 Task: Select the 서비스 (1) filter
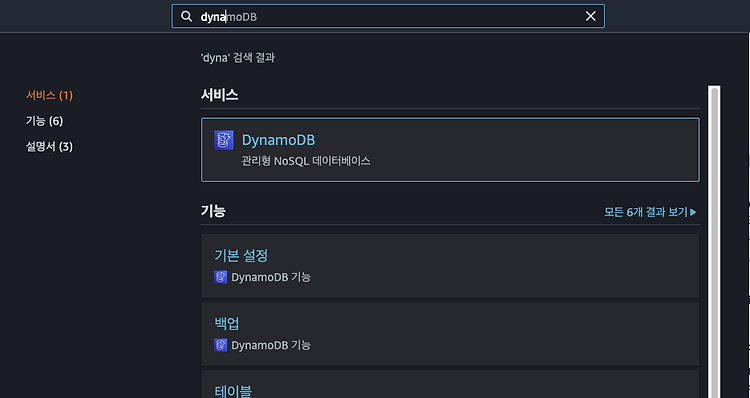pyautogui.click(x=49, y=95)
